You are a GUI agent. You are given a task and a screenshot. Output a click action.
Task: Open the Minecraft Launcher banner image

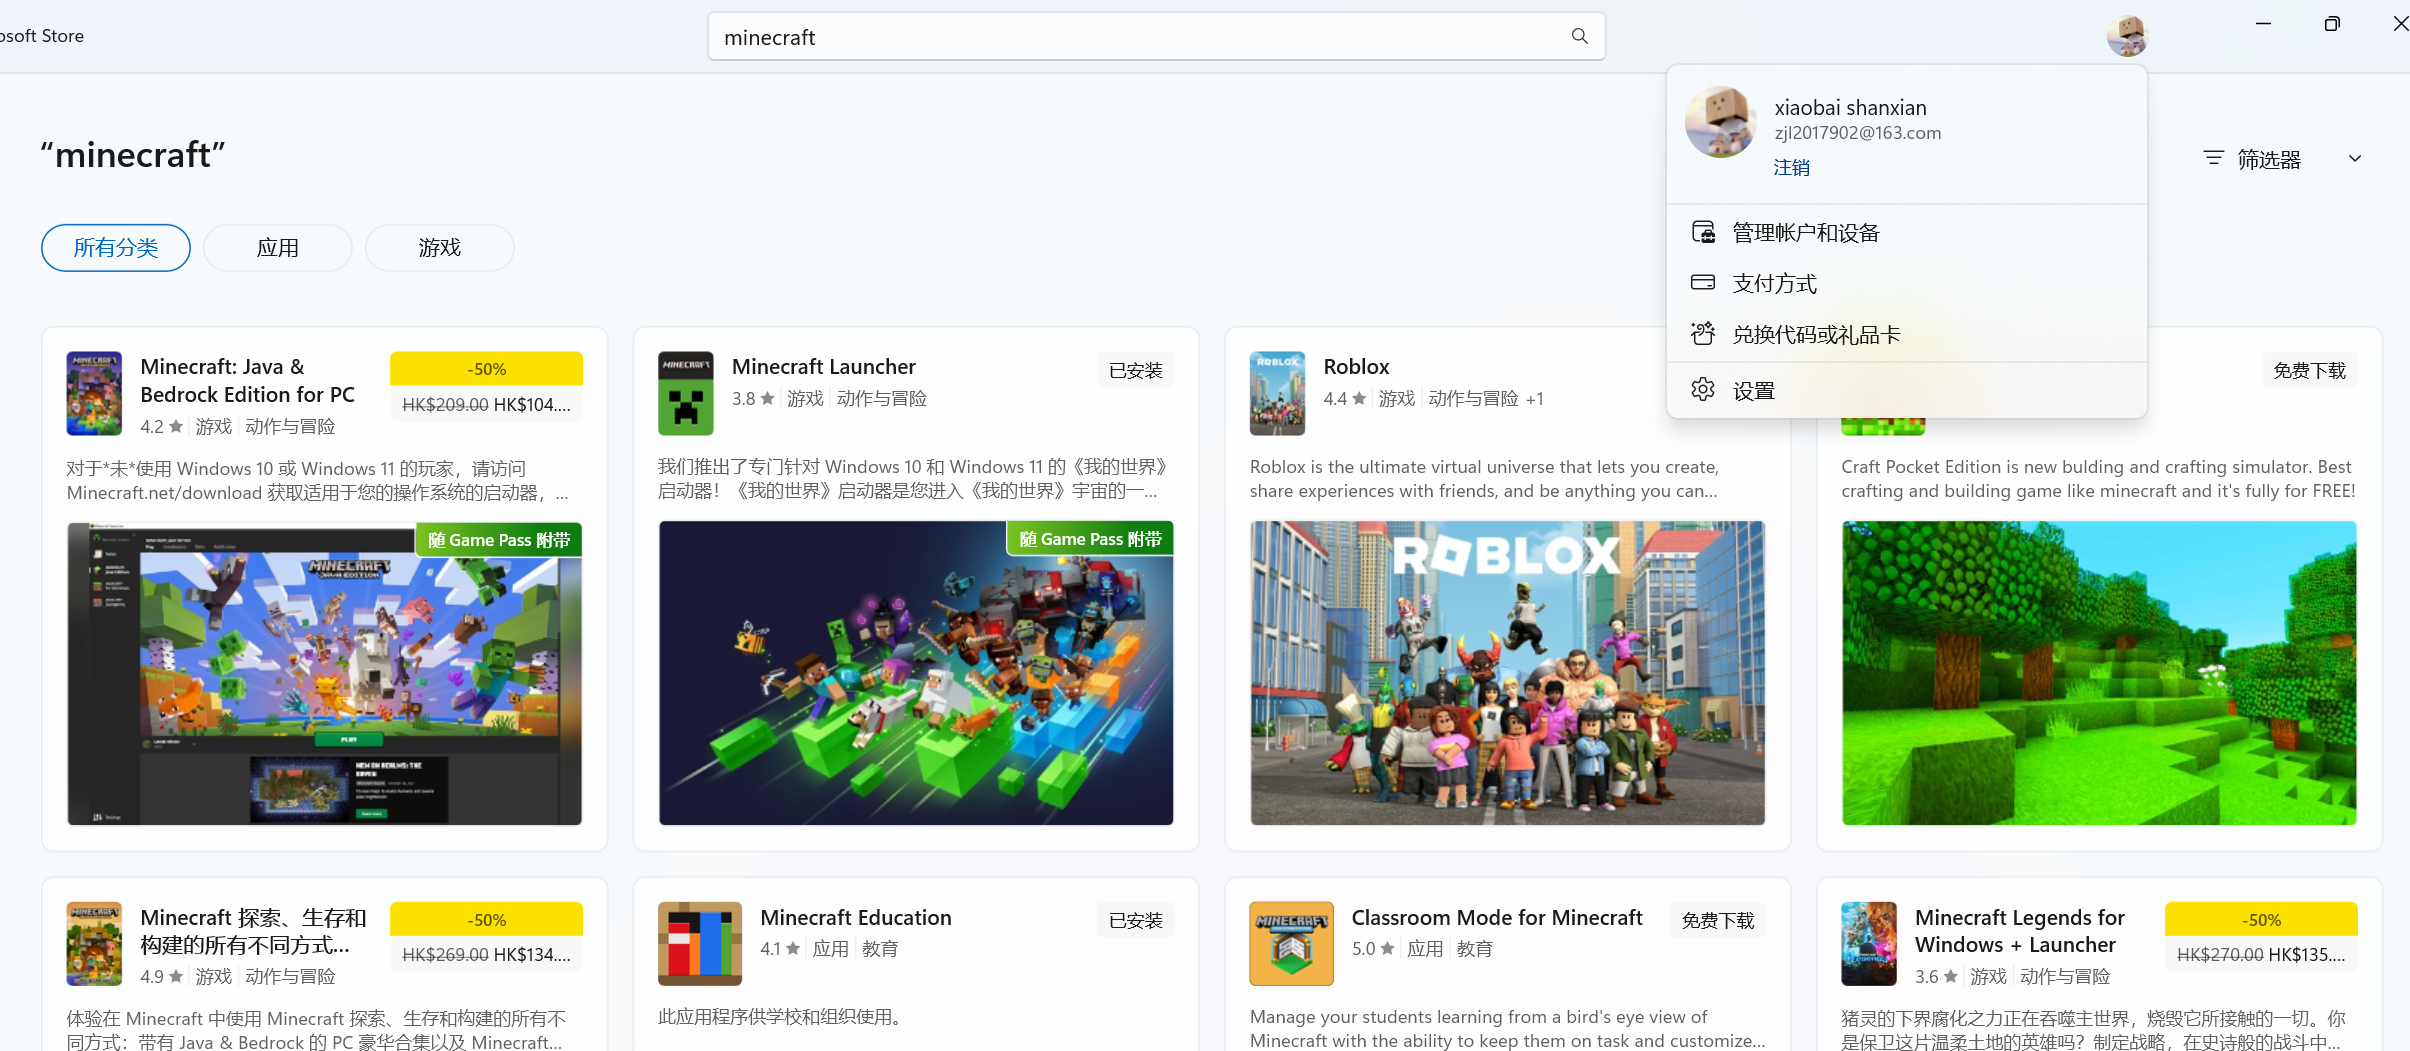(916, 673)
